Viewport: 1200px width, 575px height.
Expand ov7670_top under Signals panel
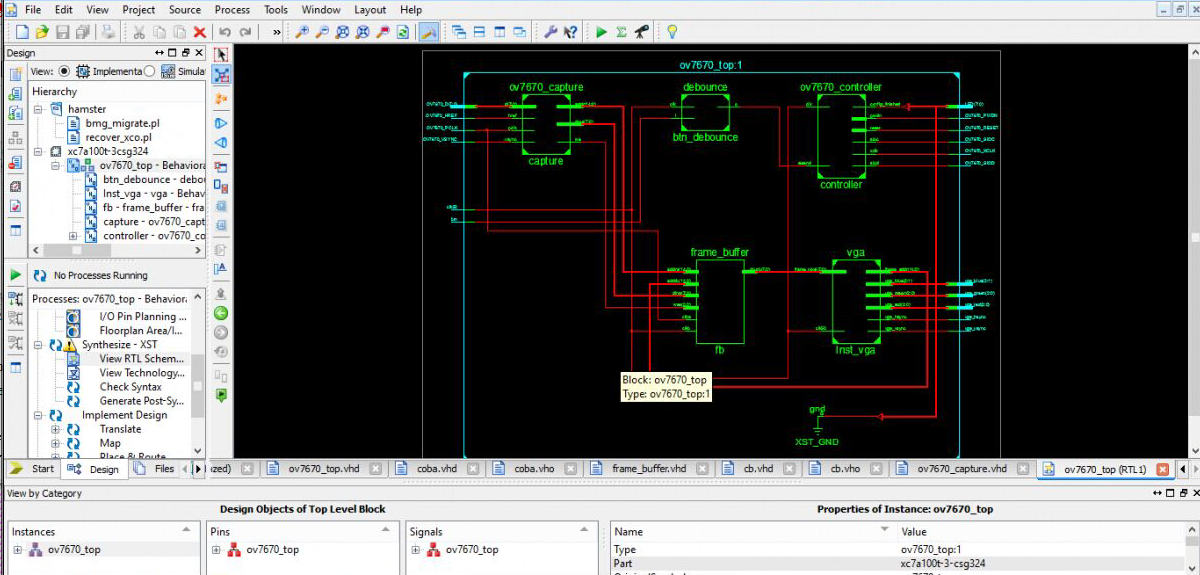[x=416, y=550]
